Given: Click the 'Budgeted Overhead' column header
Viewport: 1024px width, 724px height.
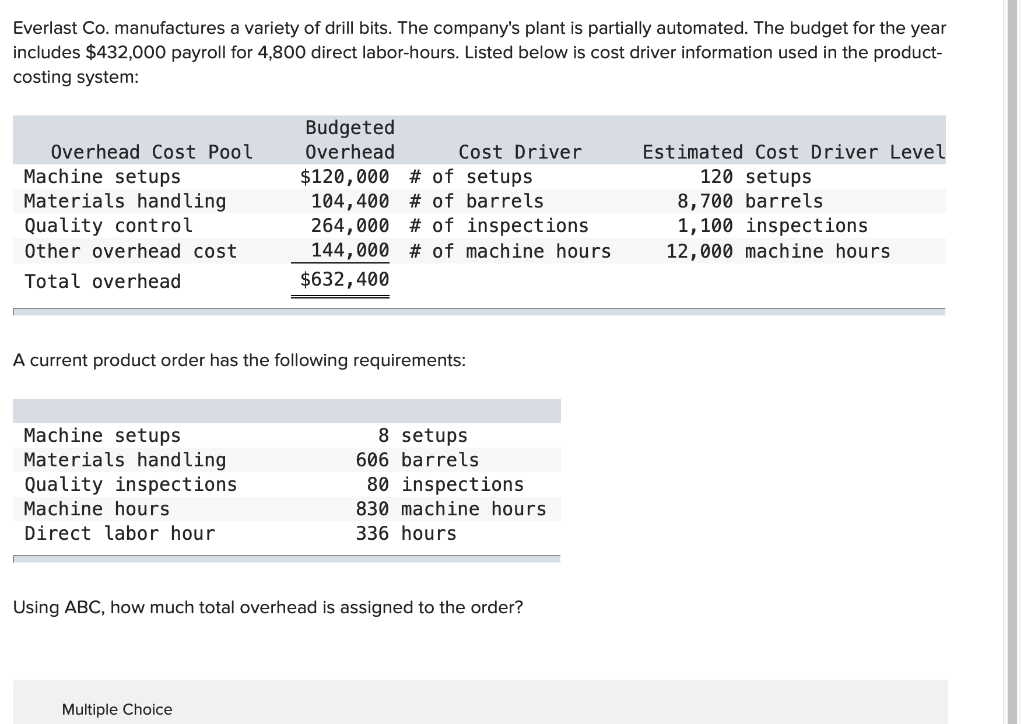Looking at the screenshot, I should coord(350,140).
